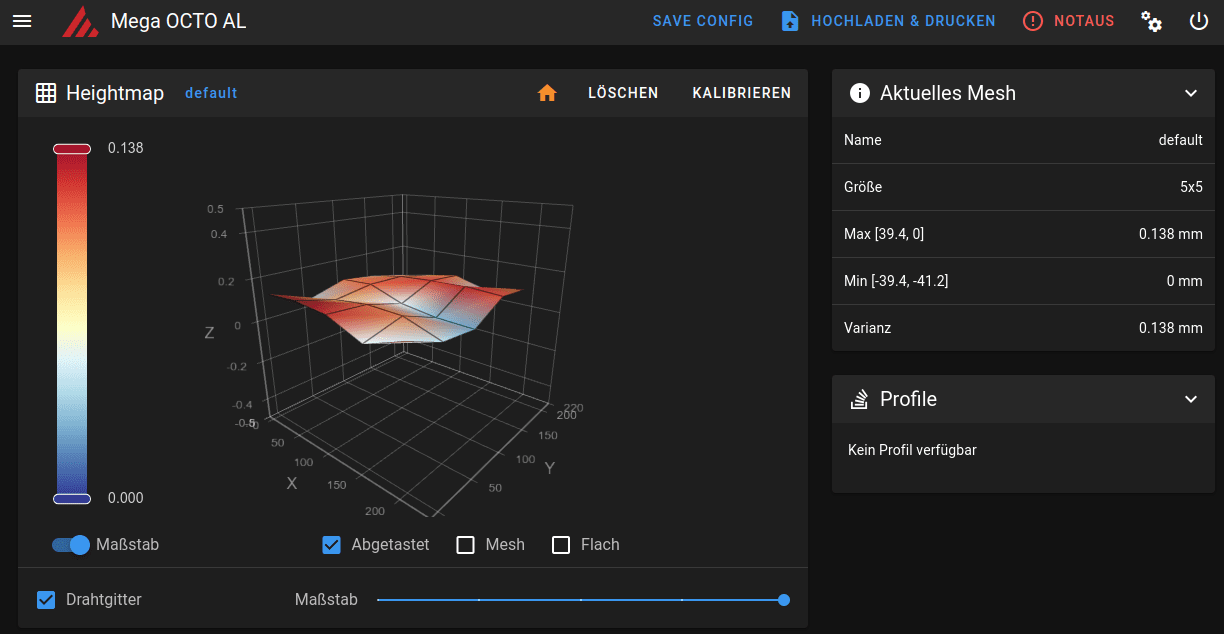
Task: Enable the Flach checkbox
Action: 561,545
